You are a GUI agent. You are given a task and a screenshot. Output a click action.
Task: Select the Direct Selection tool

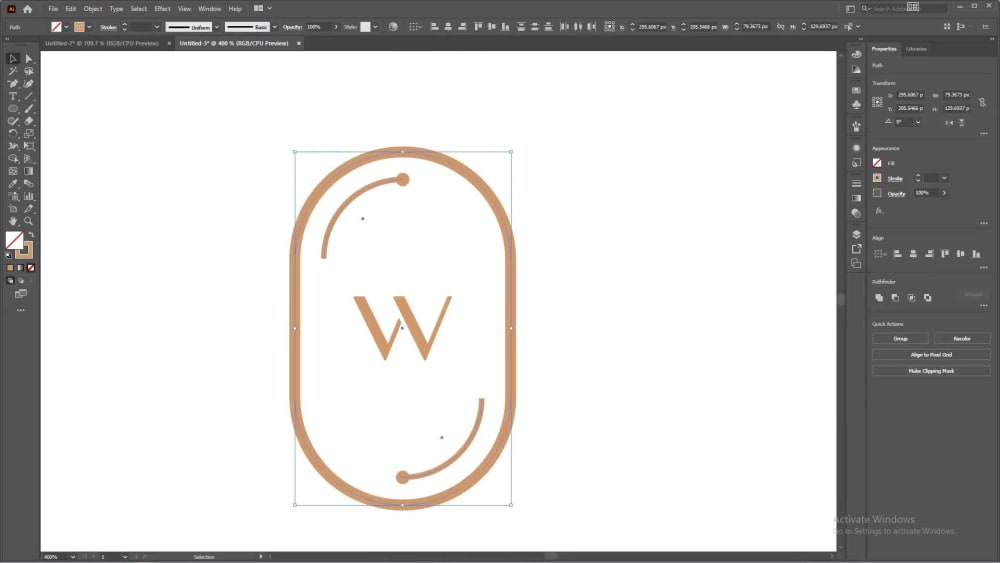click(x=29, y=59)
